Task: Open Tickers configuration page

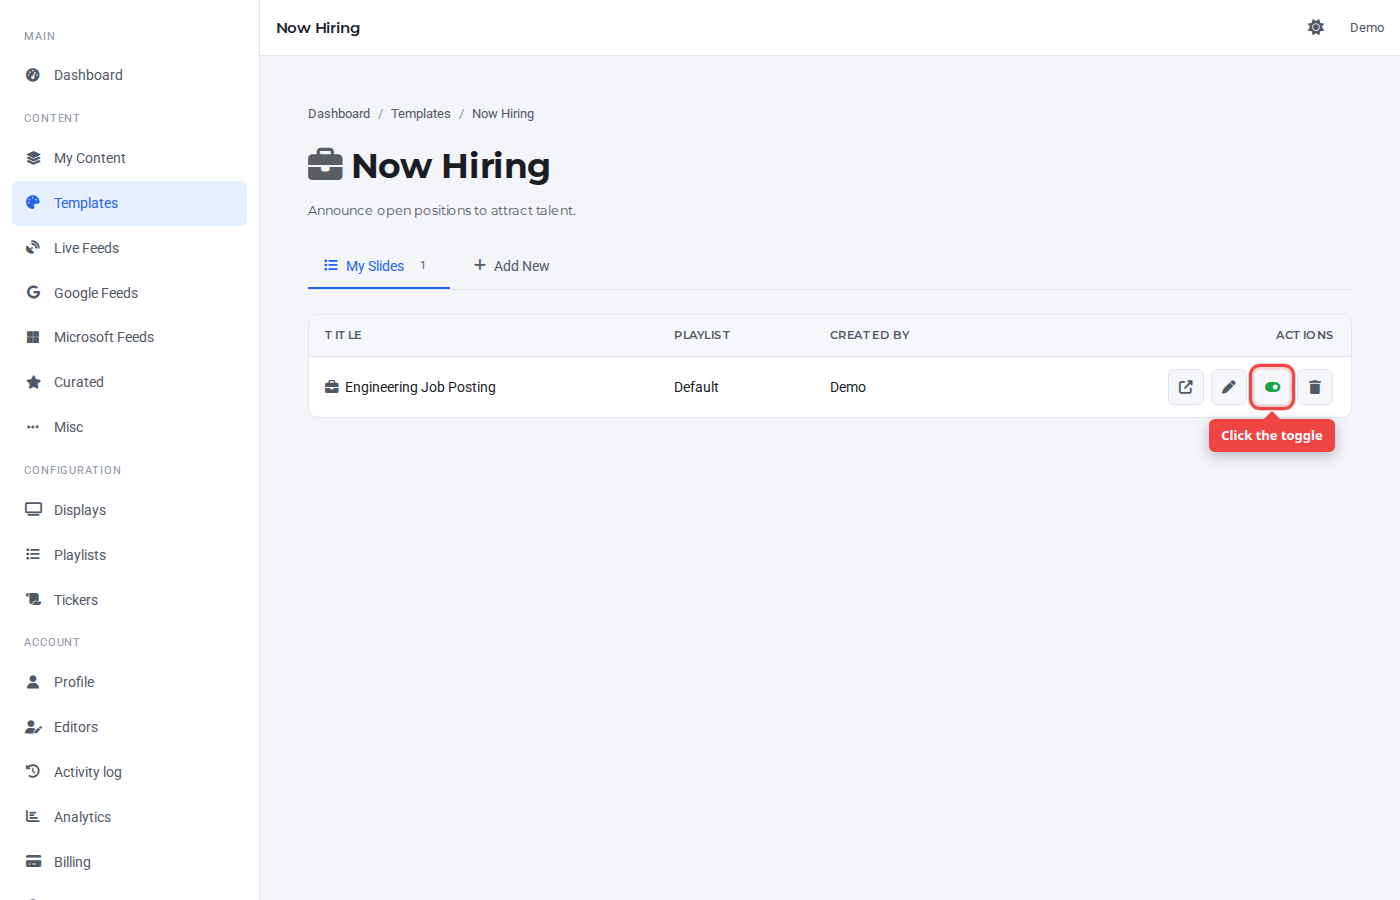Action: [129, 600]
